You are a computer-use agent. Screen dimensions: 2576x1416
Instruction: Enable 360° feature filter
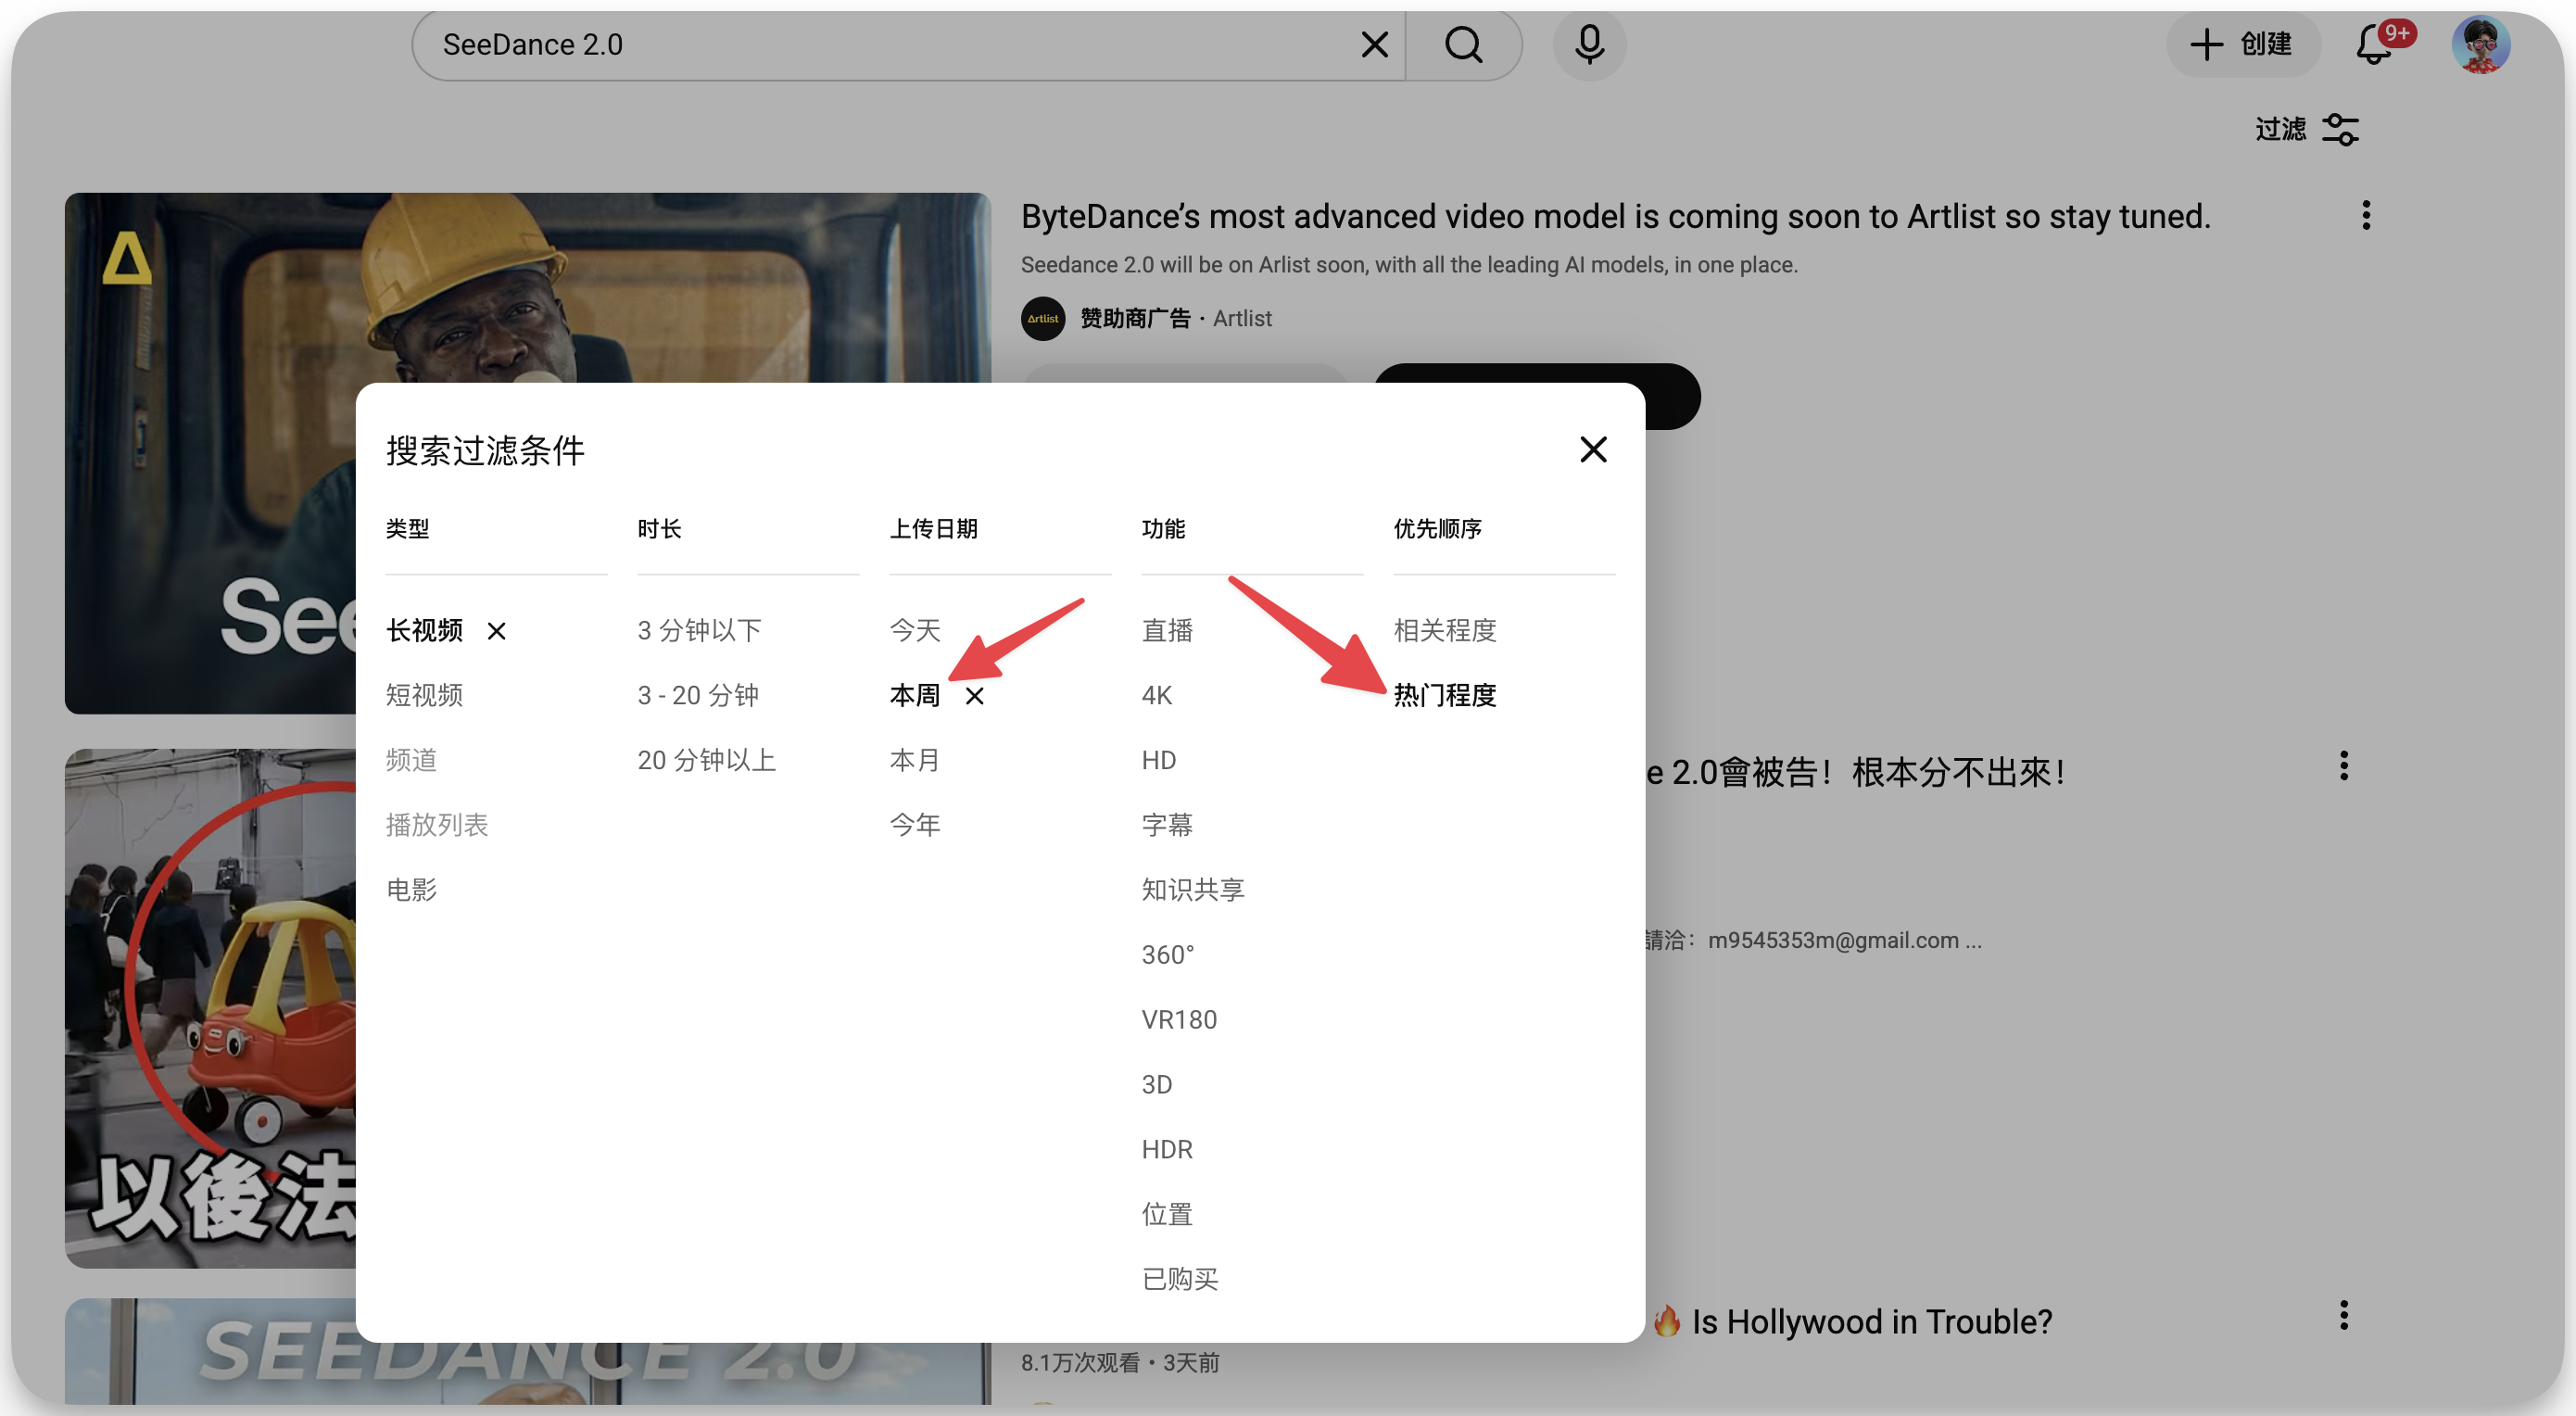point(1167,956)
